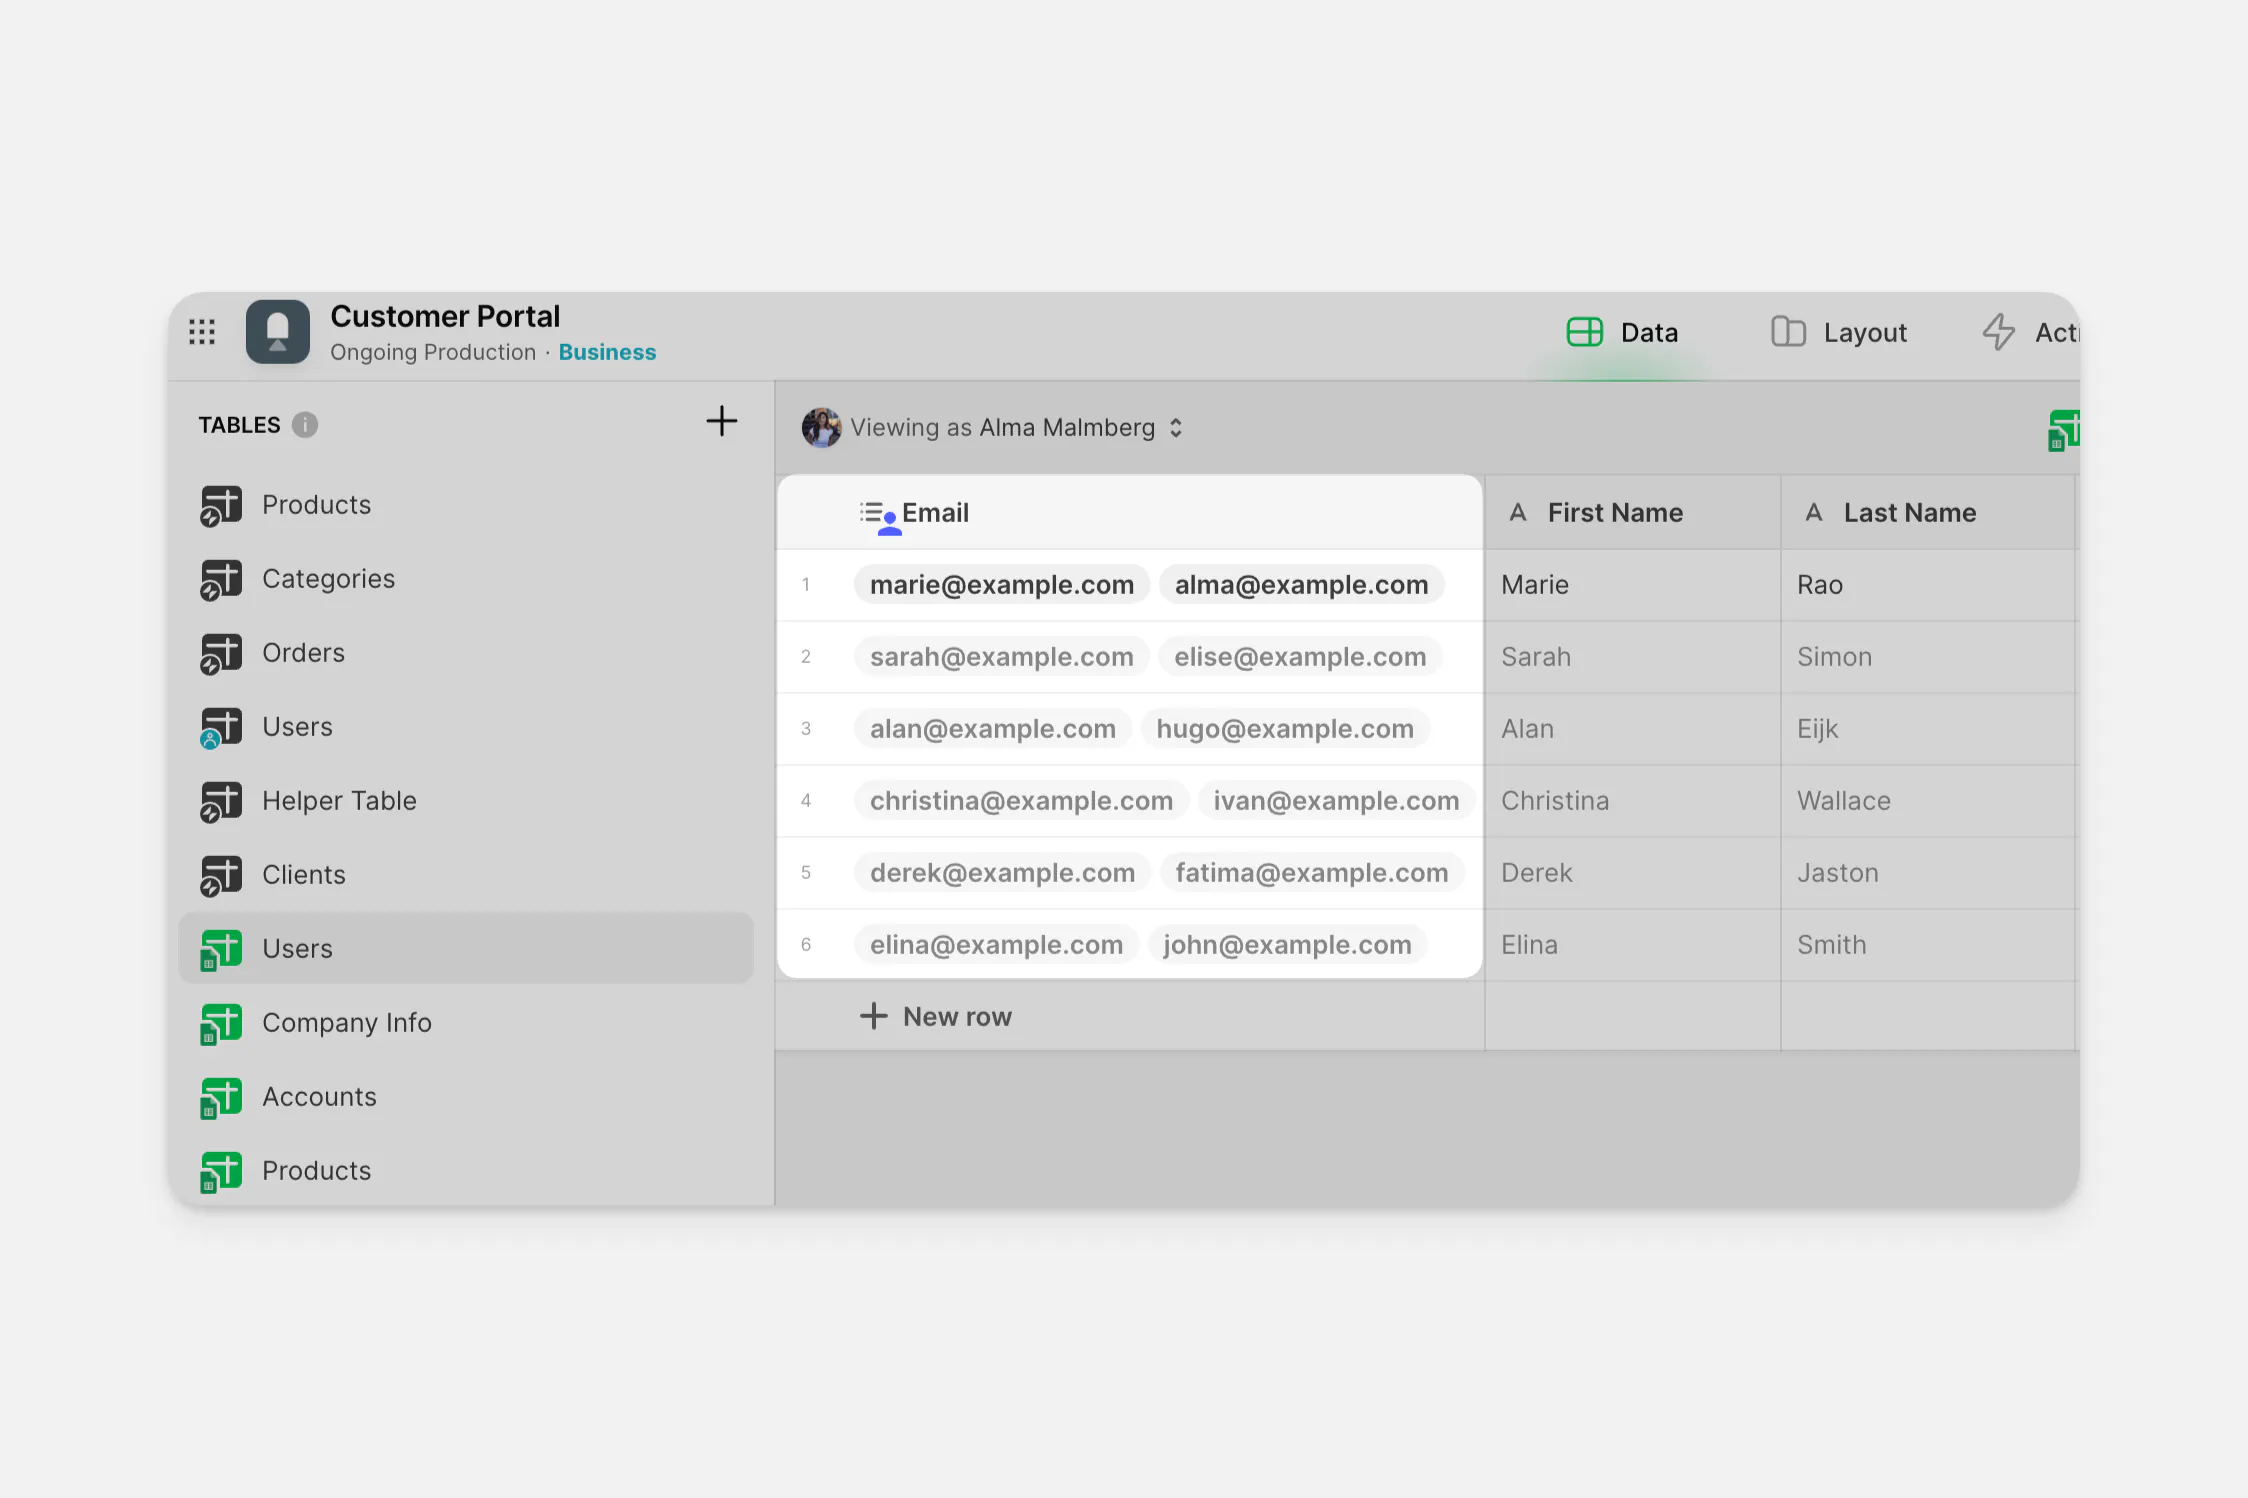The width and height of the screenshot is (2248, 1498).
Task: Select the Helper Table in sidebar
Action: [338, 801]
